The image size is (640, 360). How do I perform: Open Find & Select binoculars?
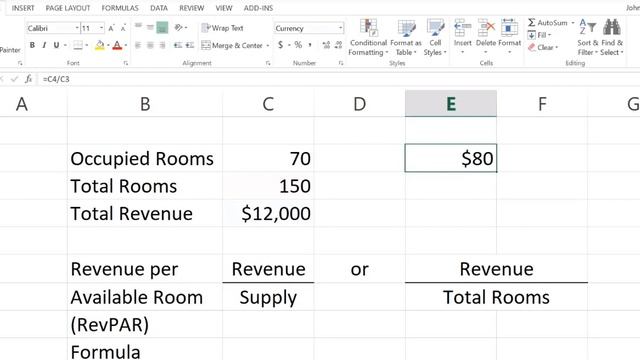(x=611, y=37)
